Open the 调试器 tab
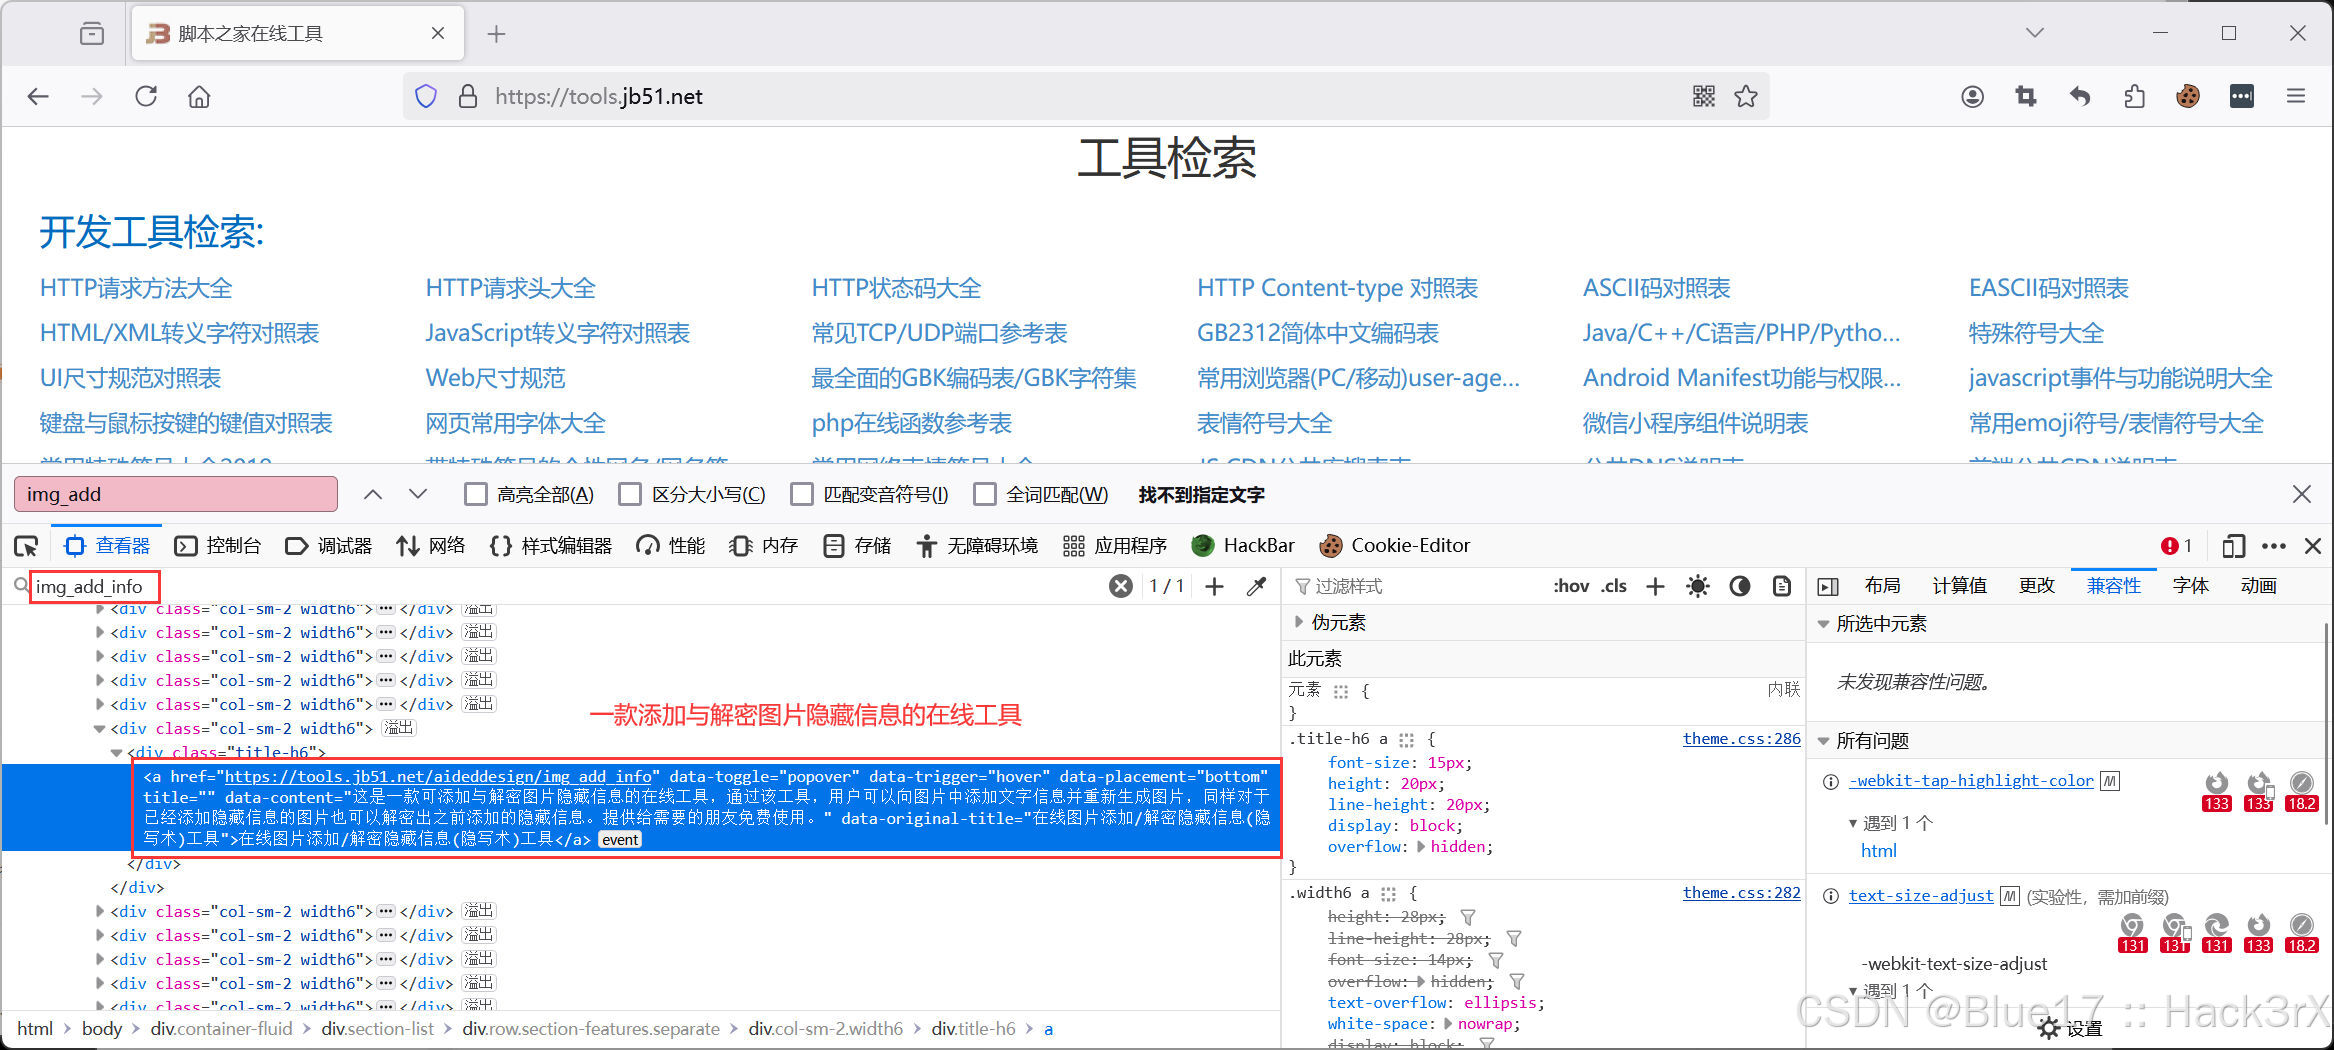2334x1050 pixels. (x=329, y=546)
